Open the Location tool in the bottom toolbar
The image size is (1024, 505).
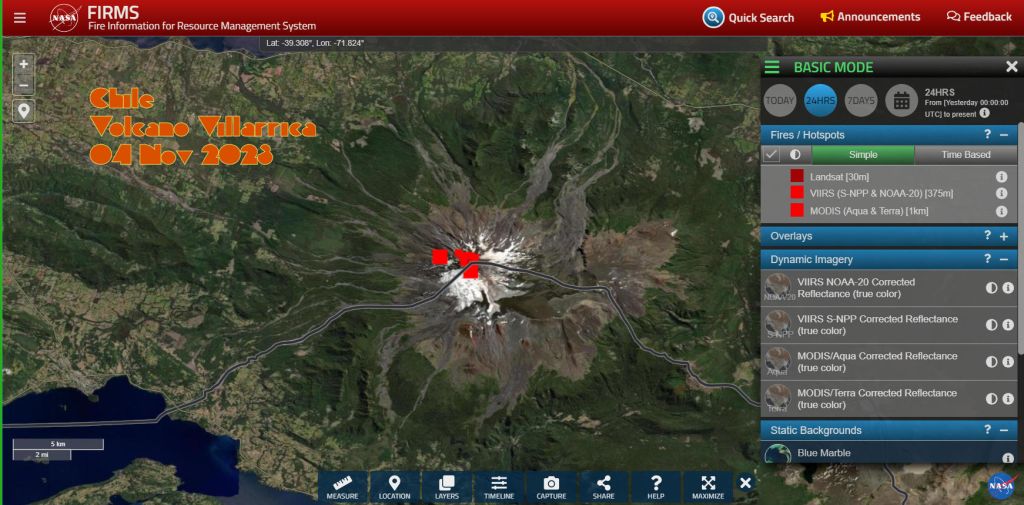tap(394, 487)
